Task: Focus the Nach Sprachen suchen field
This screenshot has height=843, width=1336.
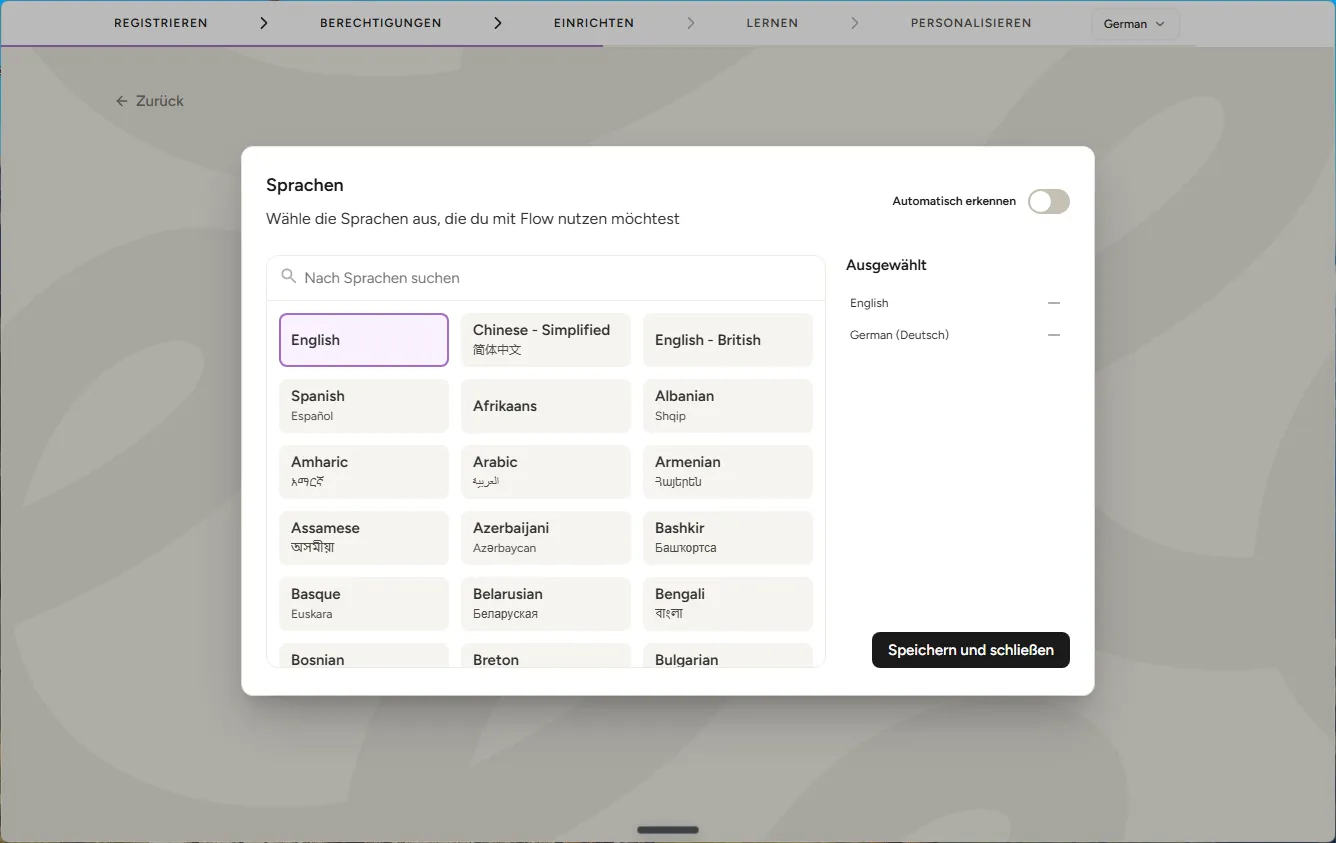Action: [546, 278]
